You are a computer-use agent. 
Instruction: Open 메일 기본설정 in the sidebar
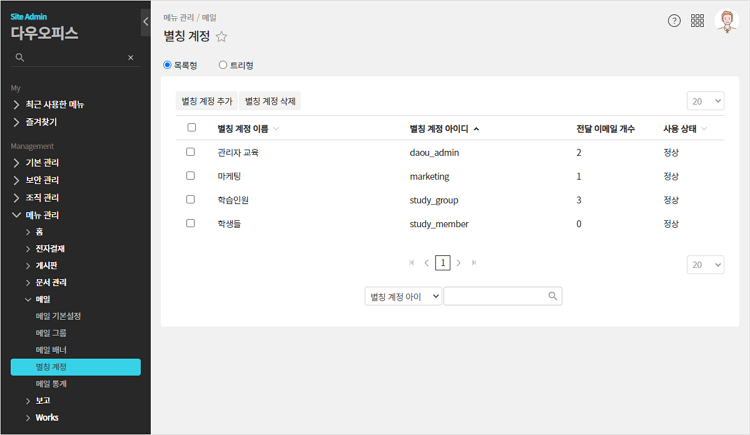click(x=58, y=316)
